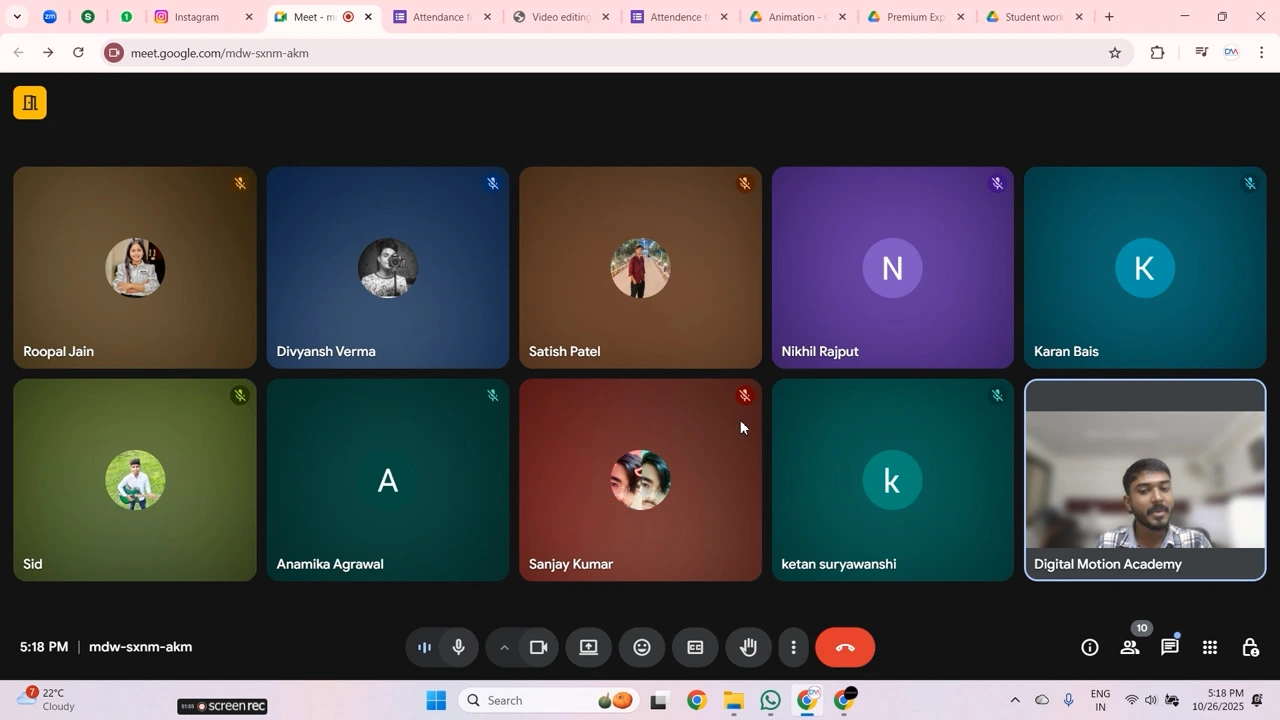Open the send a reaction emoji panel

pyautogui.click(x=642, y=648)
